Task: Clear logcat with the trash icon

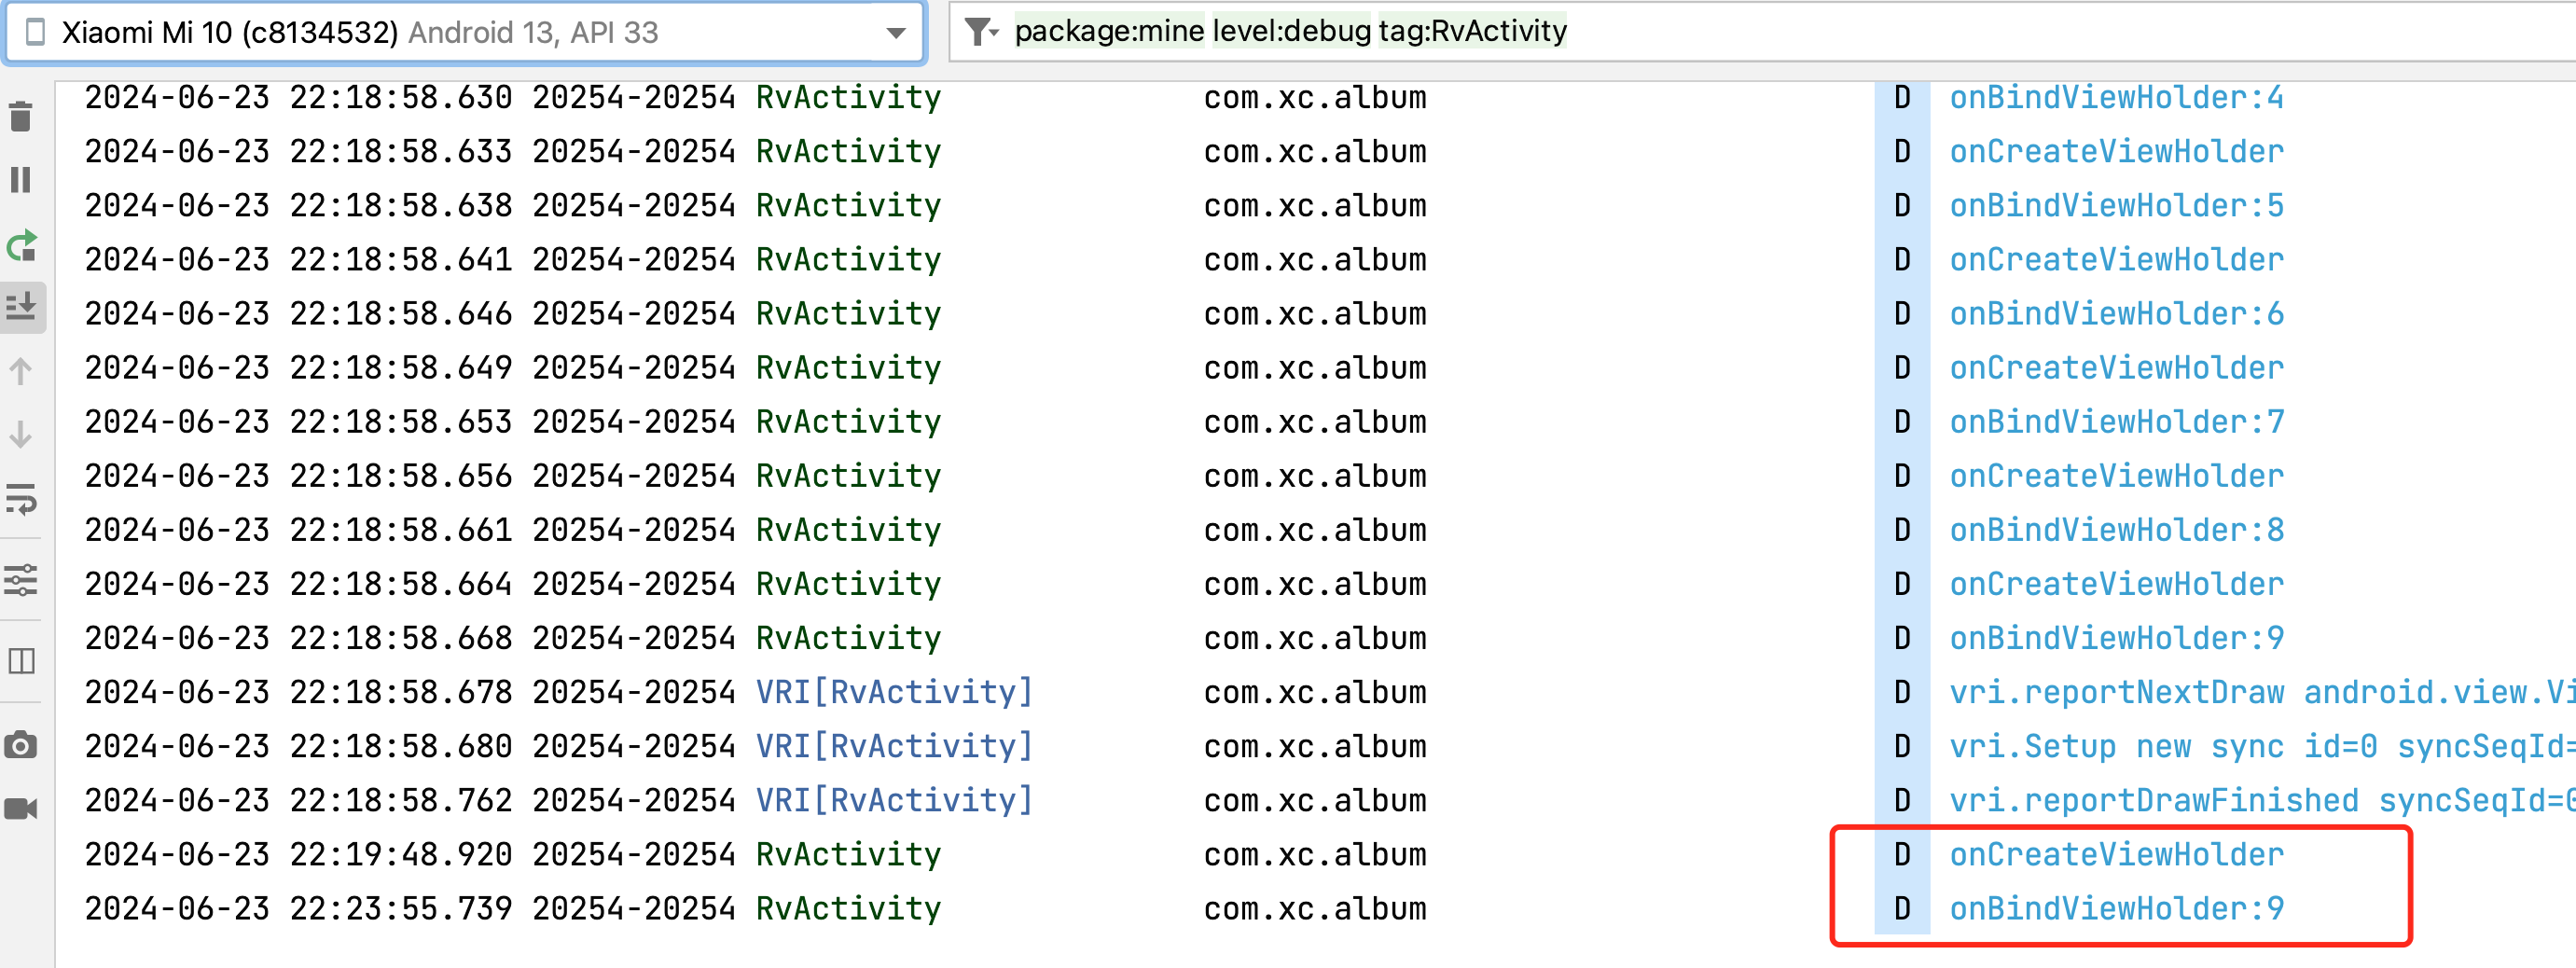Action: [21, 117]
